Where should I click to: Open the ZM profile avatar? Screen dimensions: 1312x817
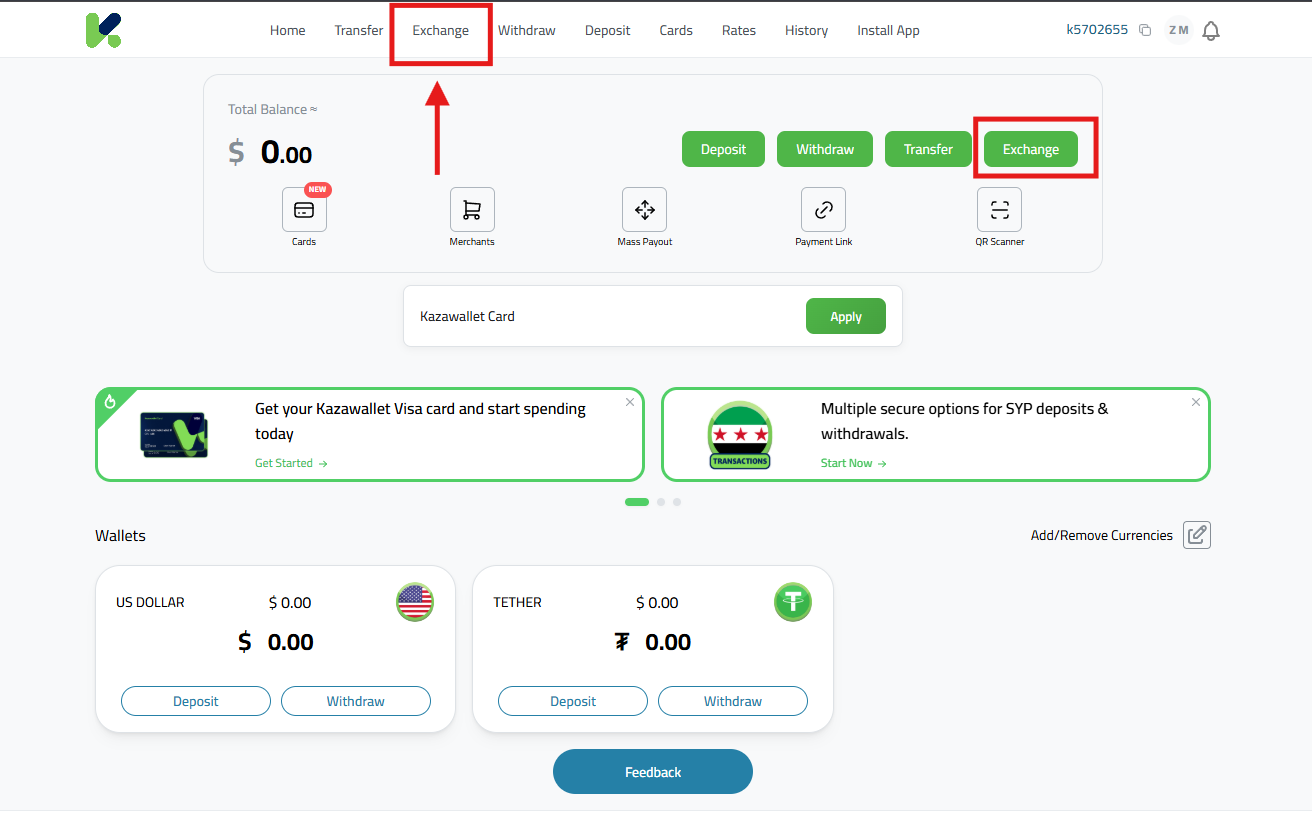click(1179, 30)
